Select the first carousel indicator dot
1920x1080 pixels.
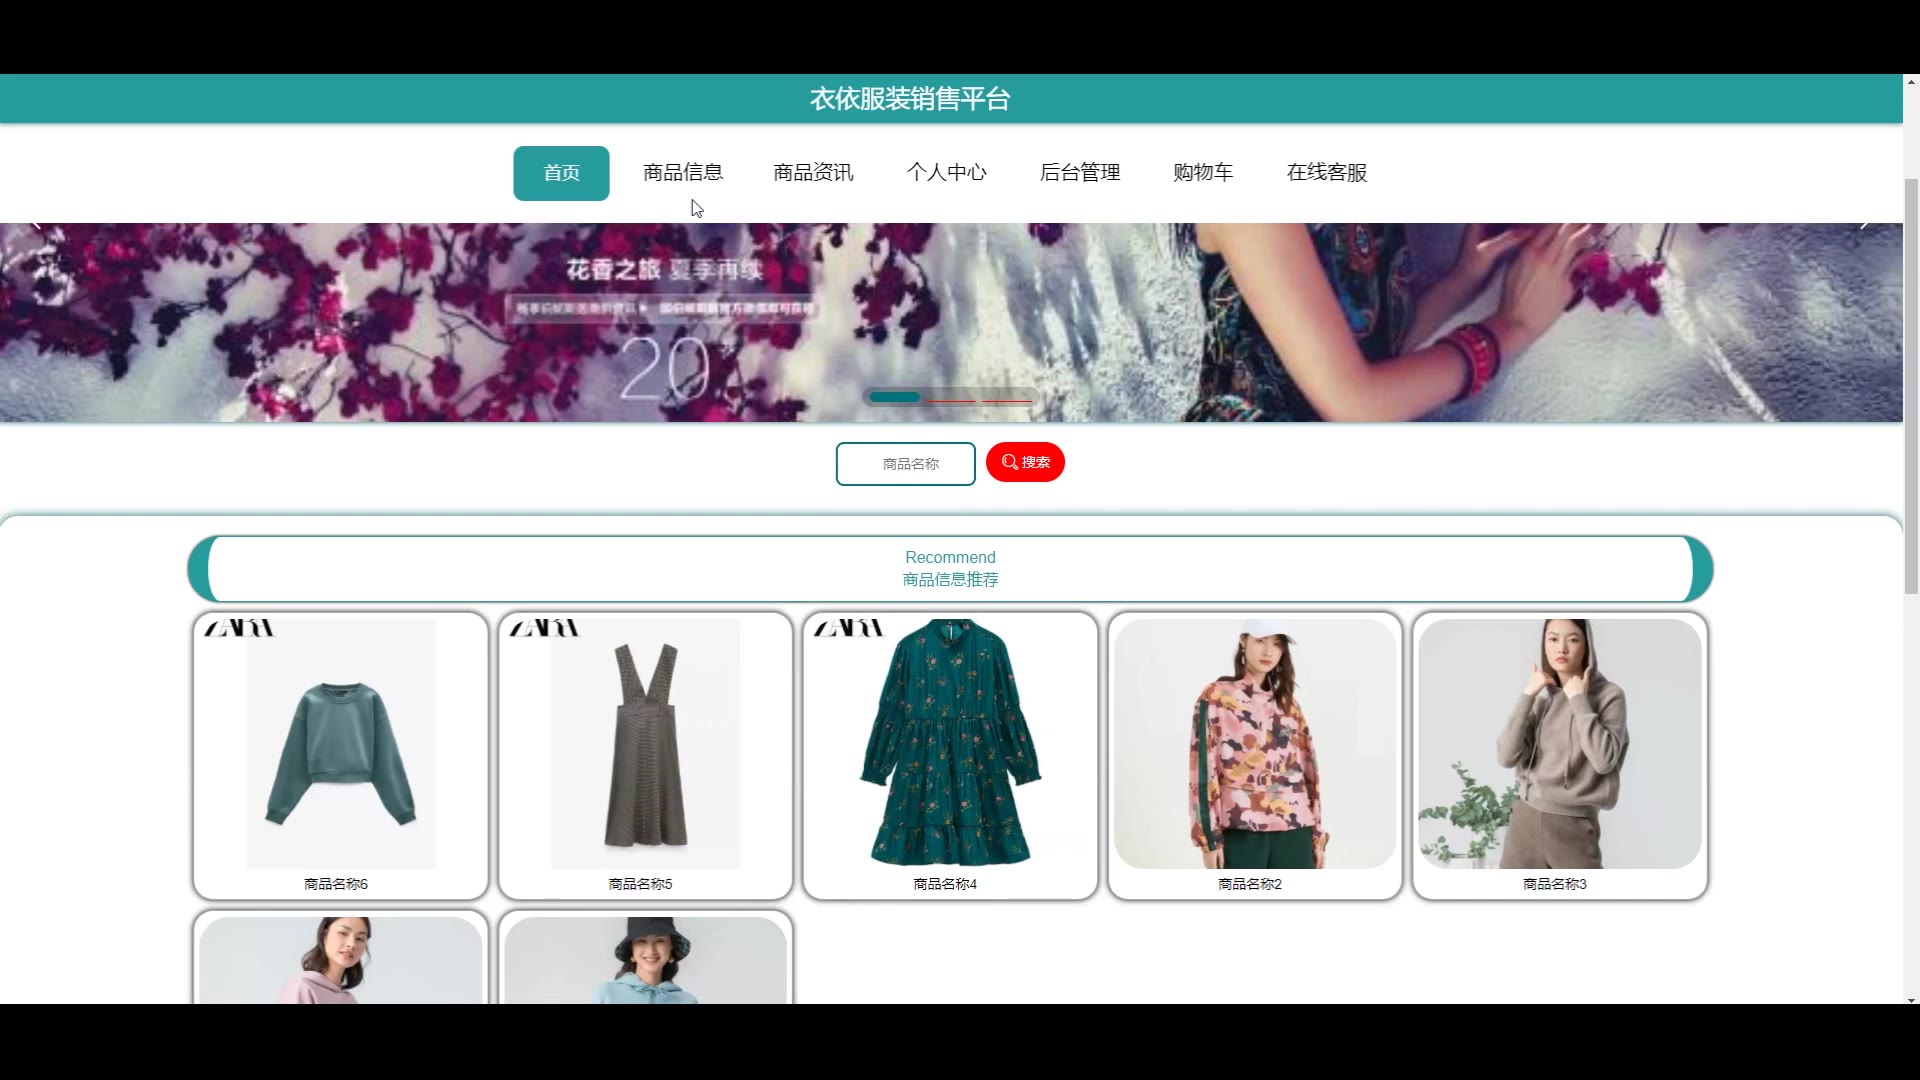pyautogui.click(x=894, y=398)
